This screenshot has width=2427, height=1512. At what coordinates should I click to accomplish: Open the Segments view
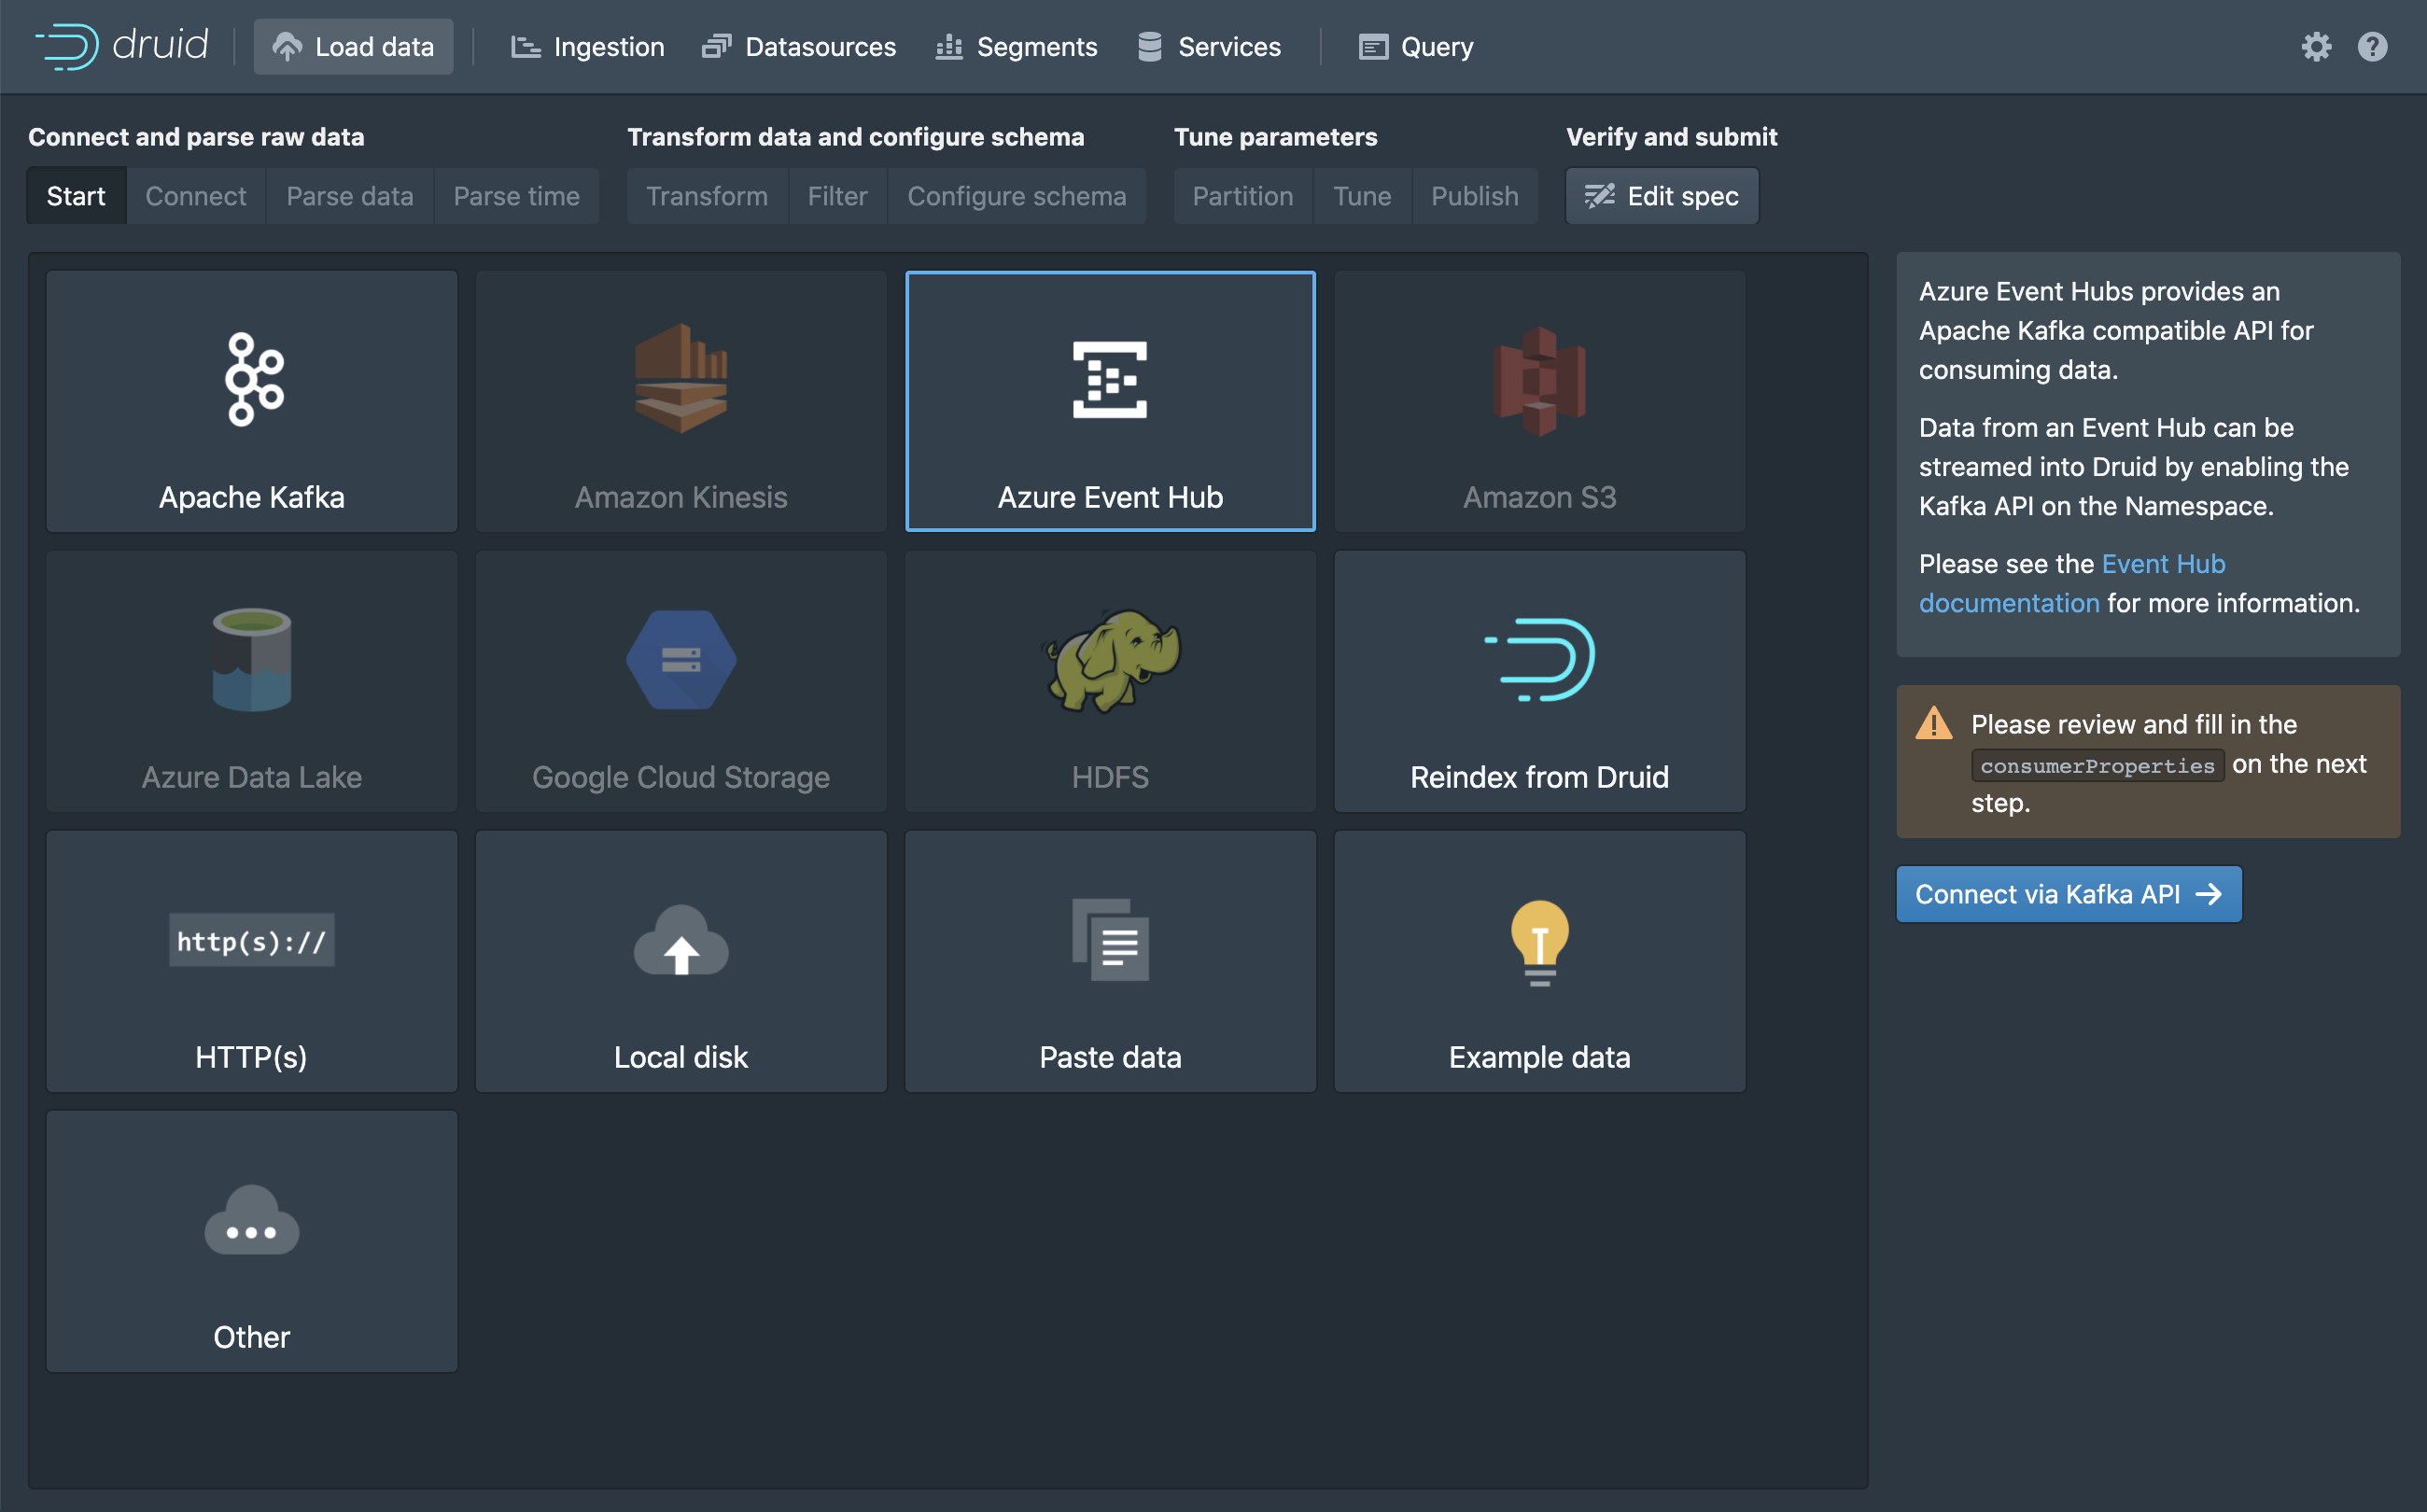point(1017,47)
